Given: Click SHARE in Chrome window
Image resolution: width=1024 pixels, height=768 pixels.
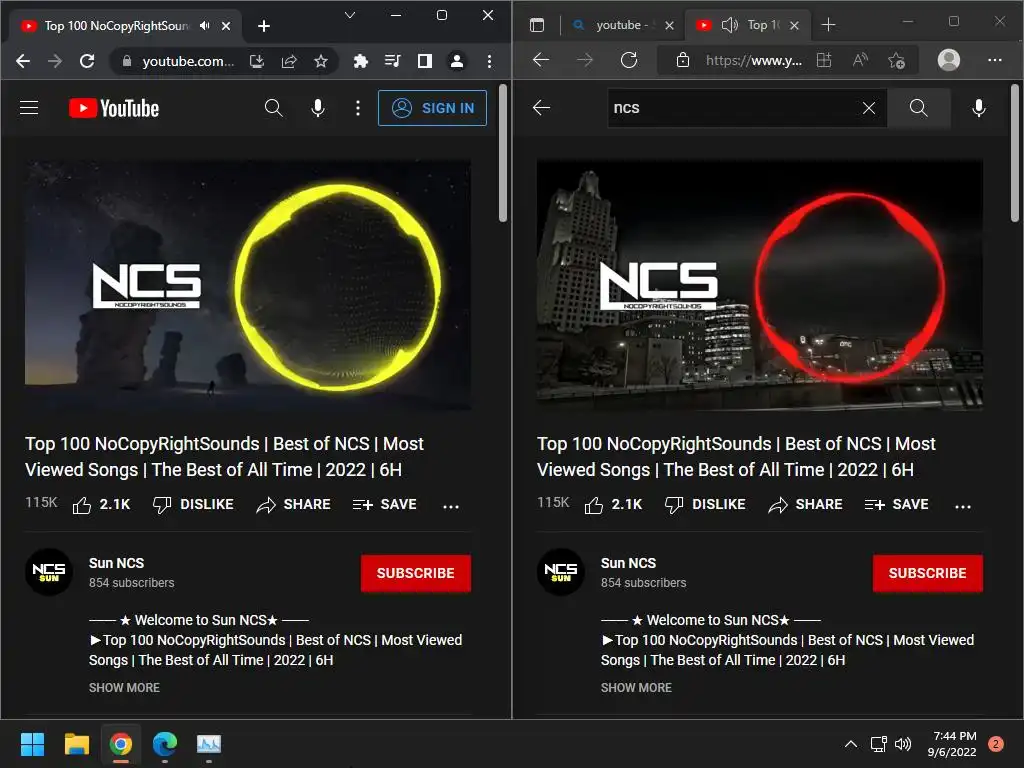Looking at the screenshot, I should 293,505.
